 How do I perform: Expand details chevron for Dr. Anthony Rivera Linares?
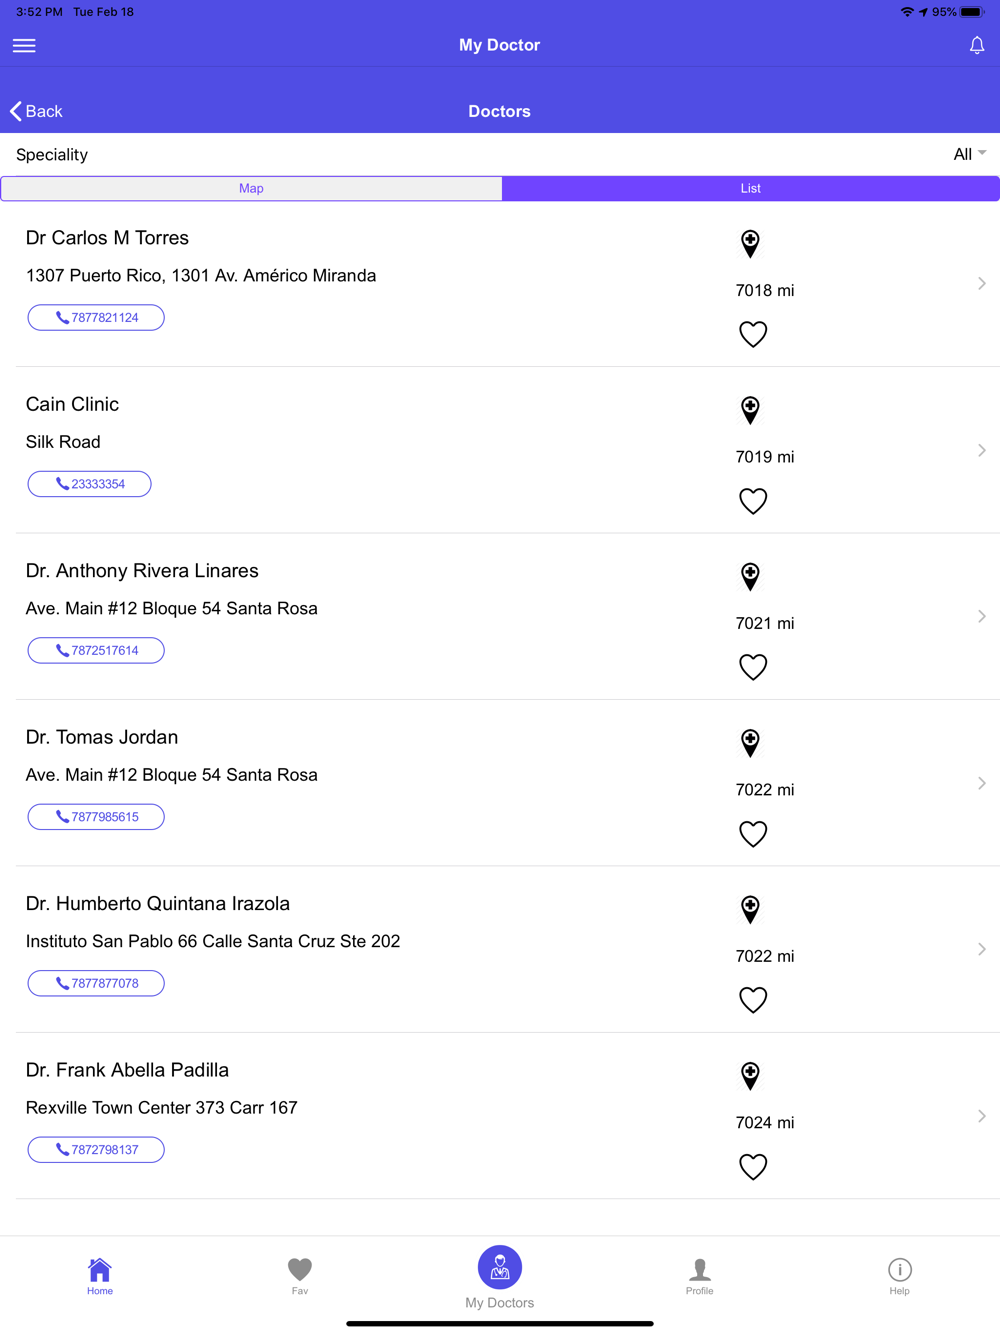click(982, 616)
